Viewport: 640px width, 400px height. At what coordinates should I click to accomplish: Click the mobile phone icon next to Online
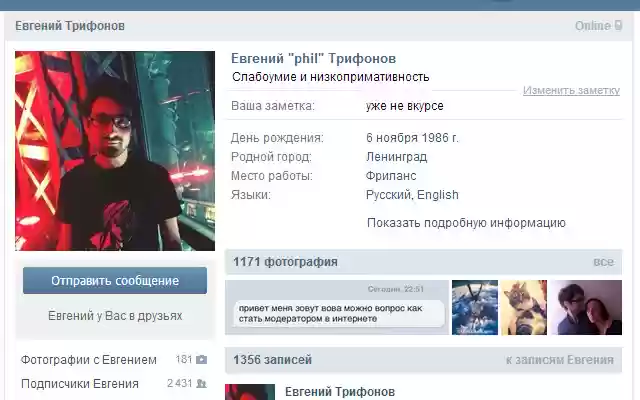[x=618, y=26]
